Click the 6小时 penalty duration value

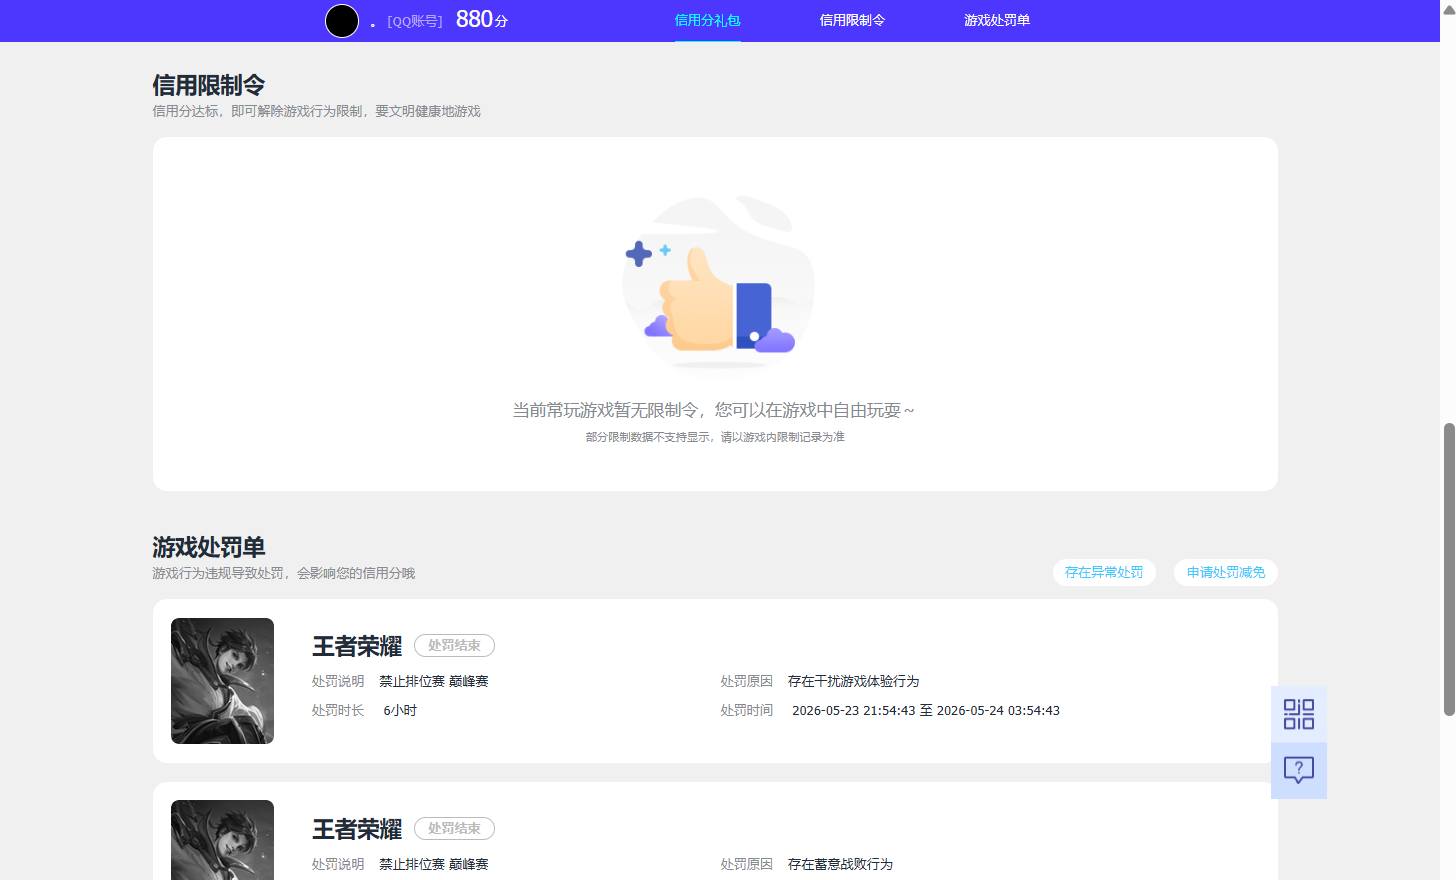(400, 711)
